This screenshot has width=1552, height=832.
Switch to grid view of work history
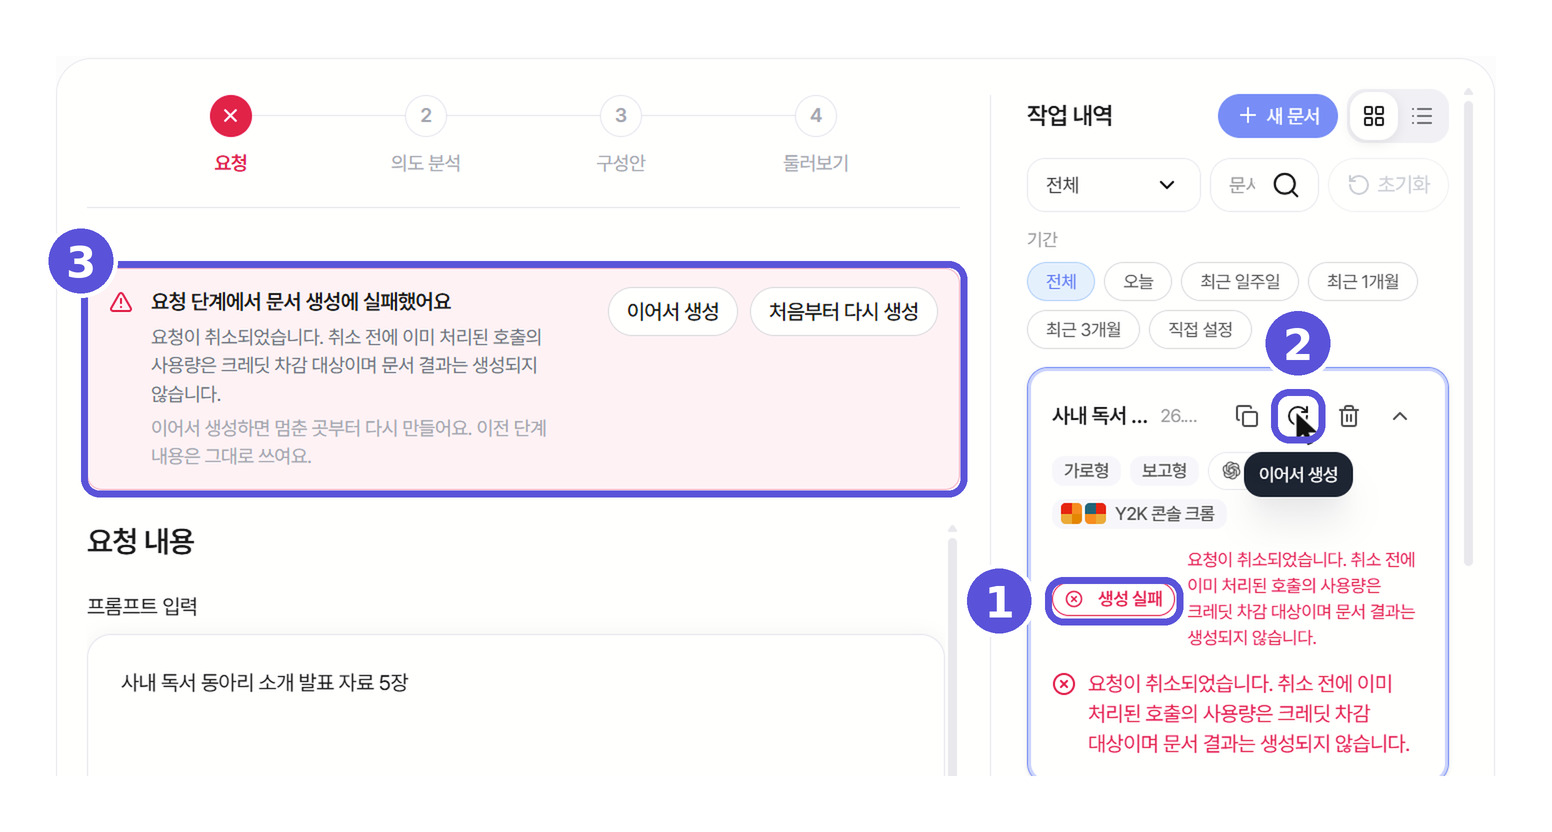1374,116
